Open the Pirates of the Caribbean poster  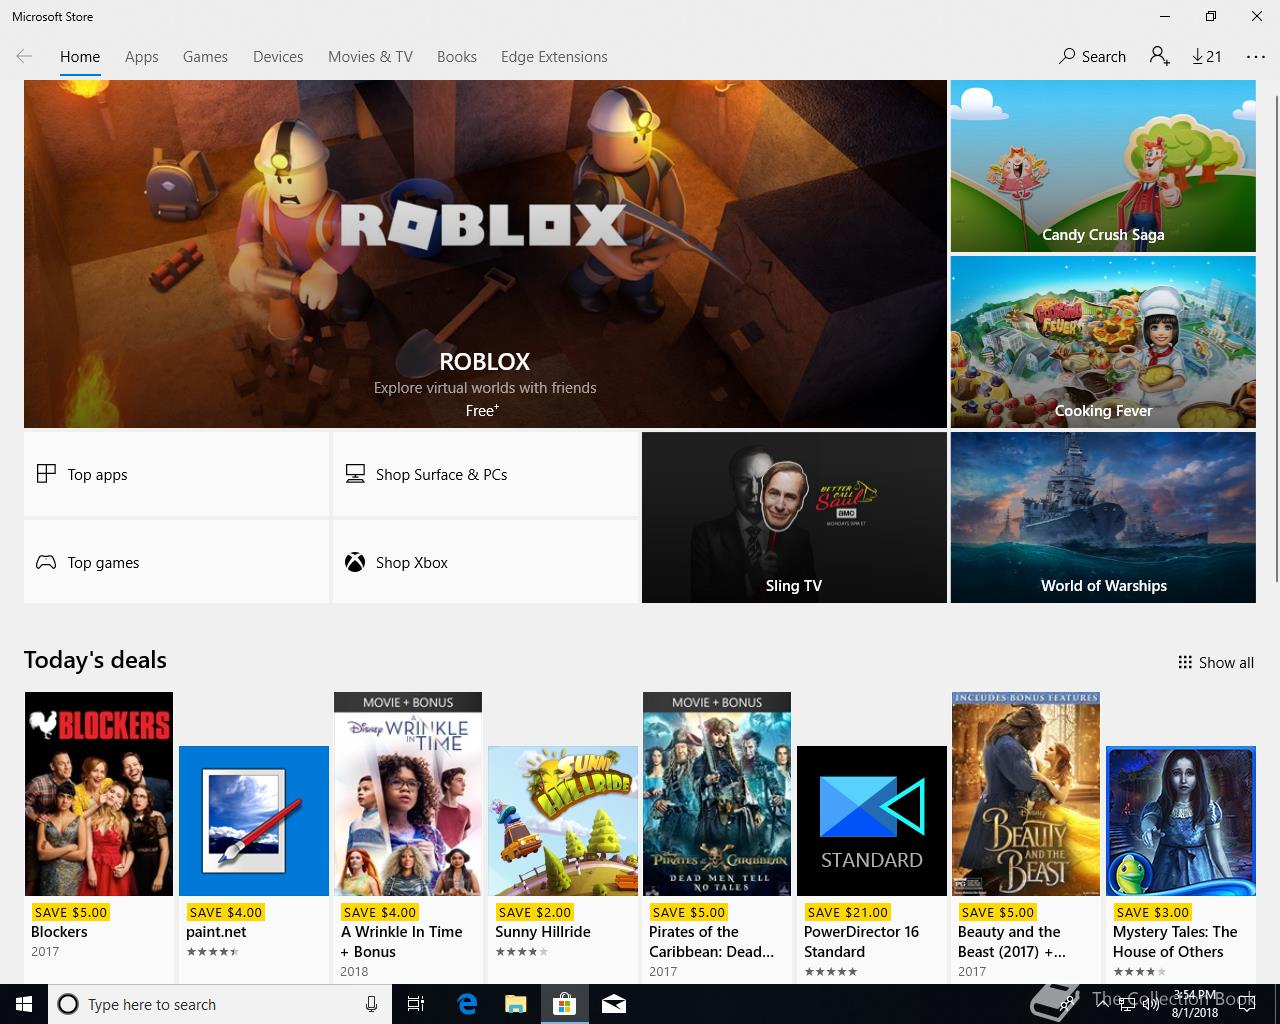(x=717, y=794)
